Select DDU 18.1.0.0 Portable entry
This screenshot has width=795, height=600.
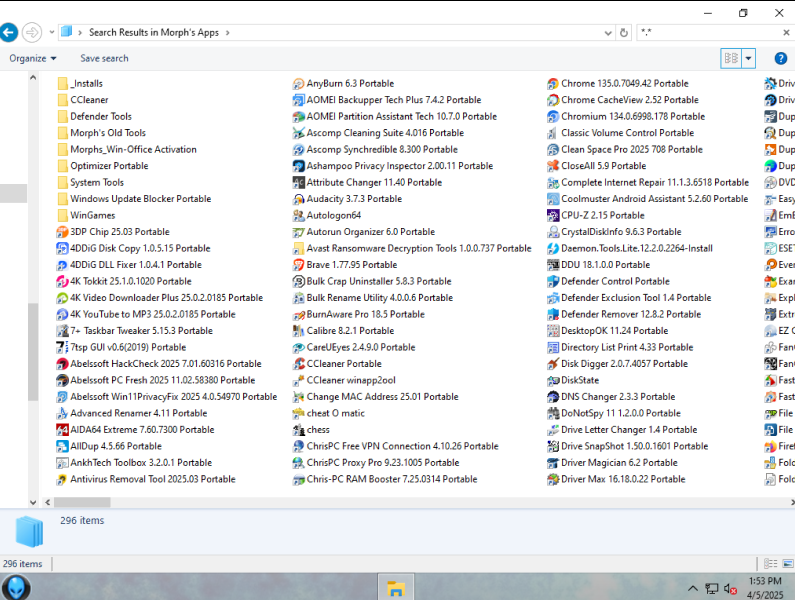(599, 265)
